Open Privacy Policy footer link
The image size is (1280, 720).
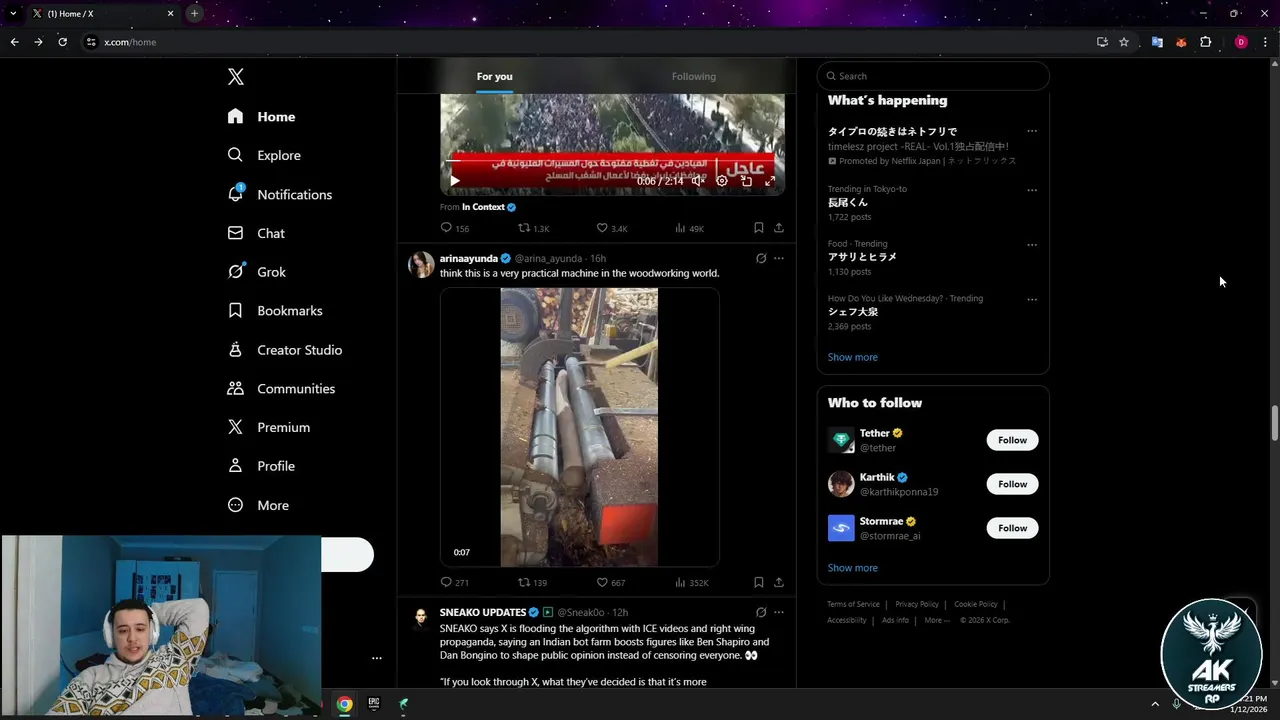[917, 604]
